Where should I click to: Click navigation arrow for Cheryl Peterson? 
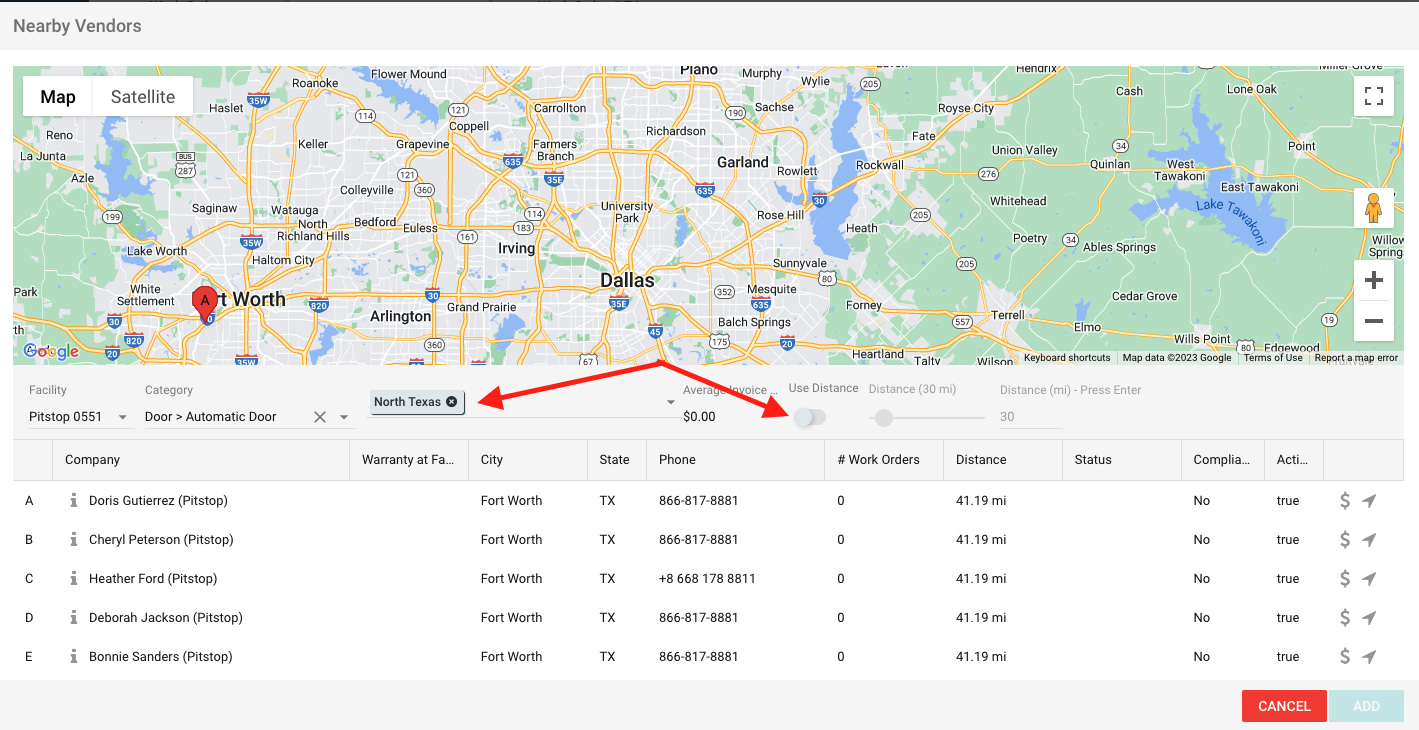[x=1370, y=540]
